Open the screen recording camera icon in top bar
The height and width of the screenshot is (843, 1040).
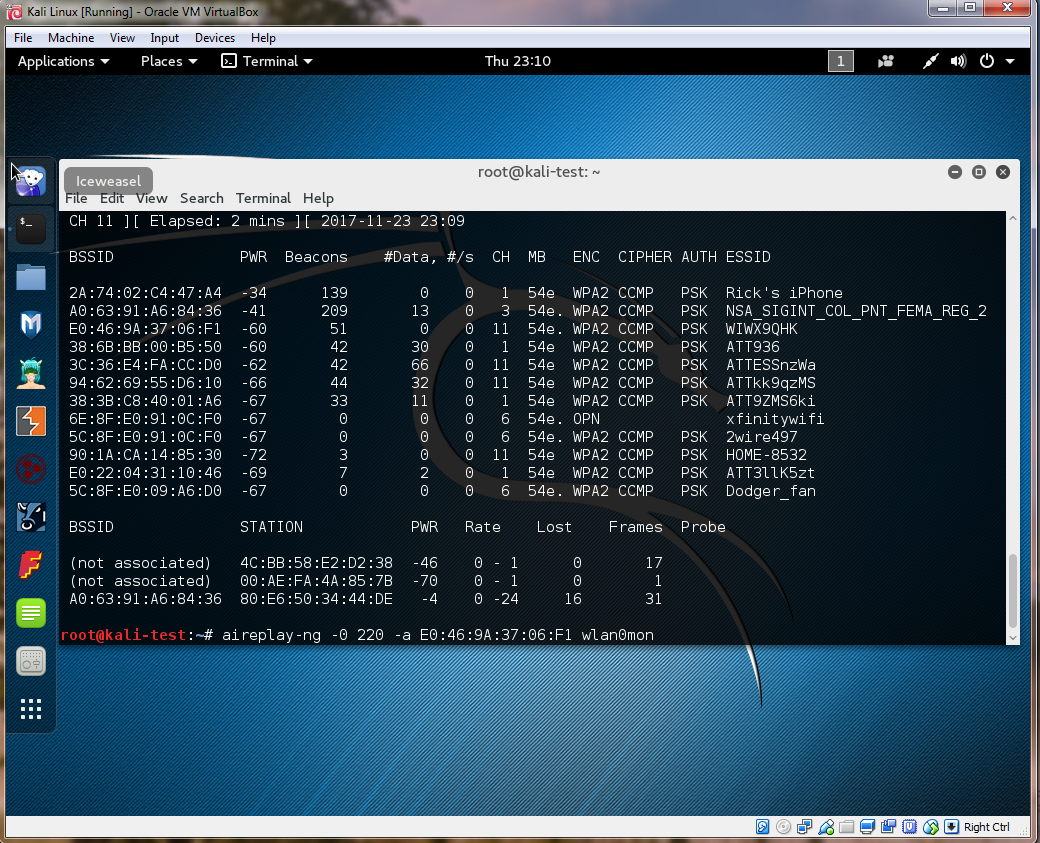tap(885, 61)
